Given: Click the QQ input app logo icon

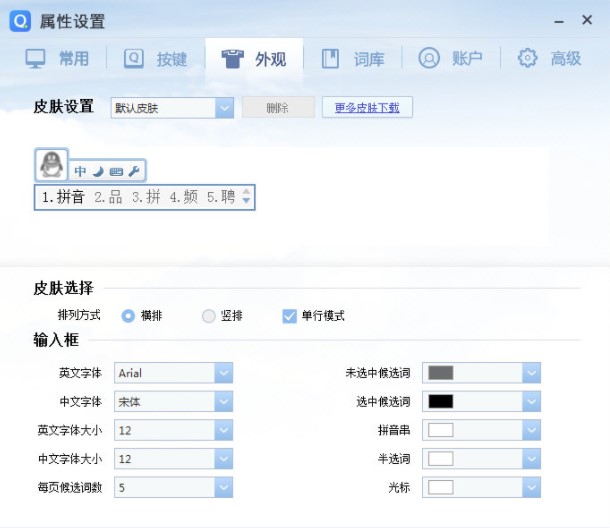Looking at the screenshot, I should point(20,21).
